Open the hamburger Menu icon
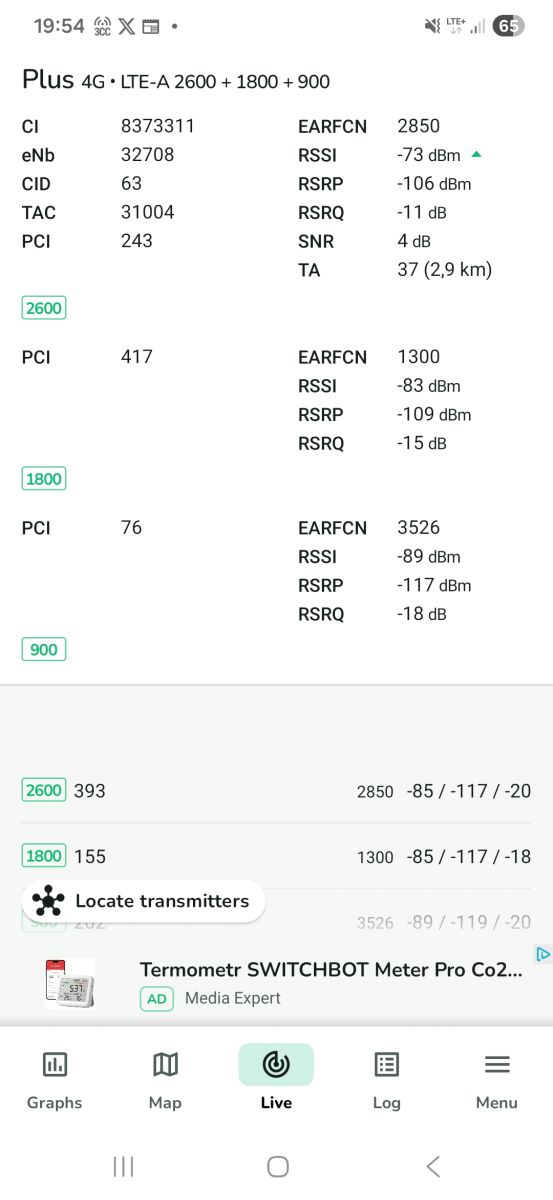The width and height of the screenshot is (553, 1200). [497, 1065]
